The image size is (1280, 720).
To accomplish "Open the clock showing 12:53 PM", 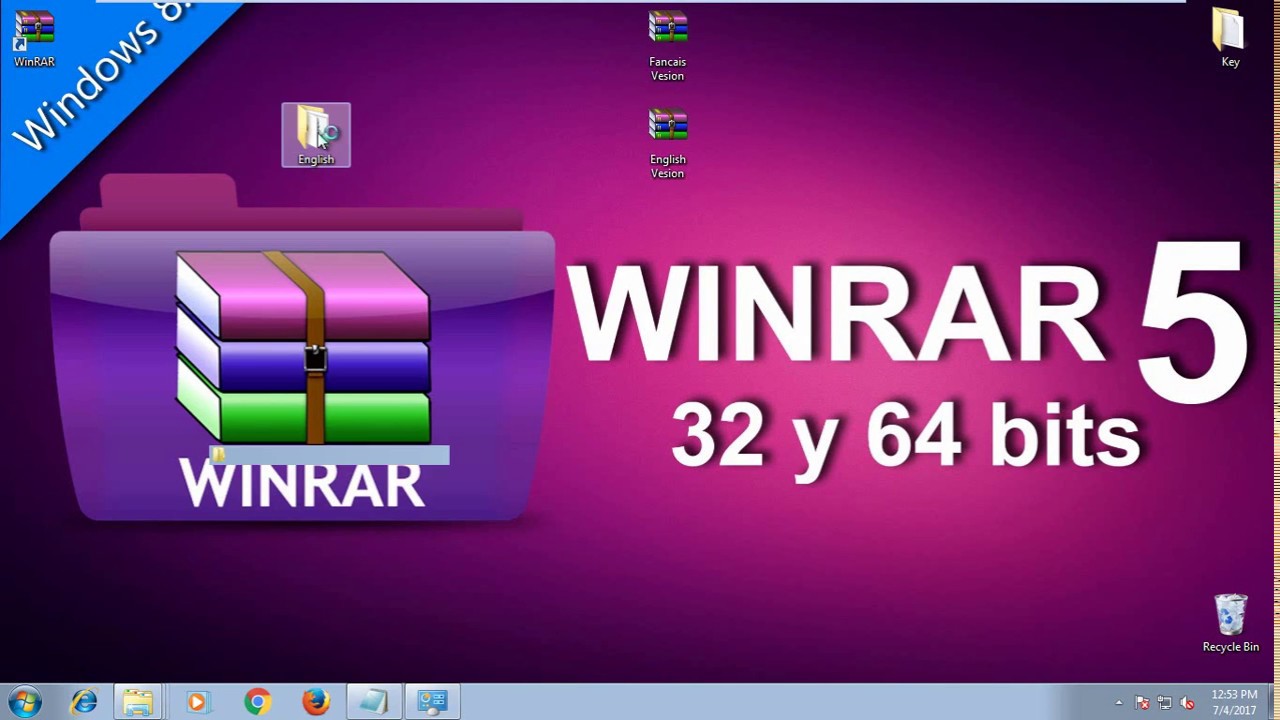I will (1234, 702).
